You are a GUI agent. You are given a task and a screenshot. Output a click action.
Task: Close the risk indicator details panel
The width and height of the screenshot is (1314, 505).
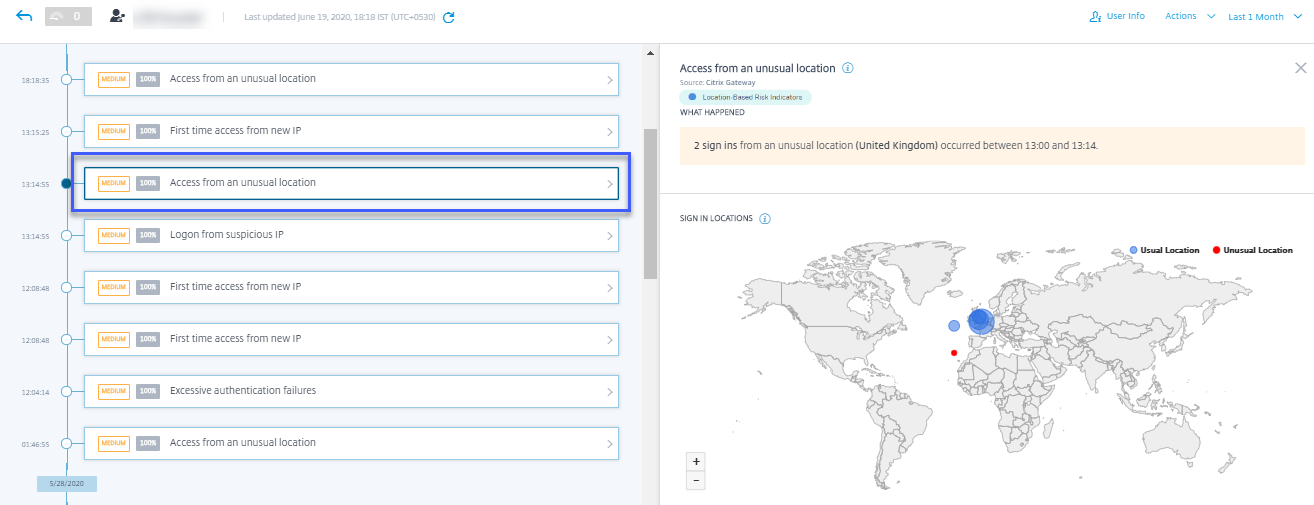click(1300, 68)
